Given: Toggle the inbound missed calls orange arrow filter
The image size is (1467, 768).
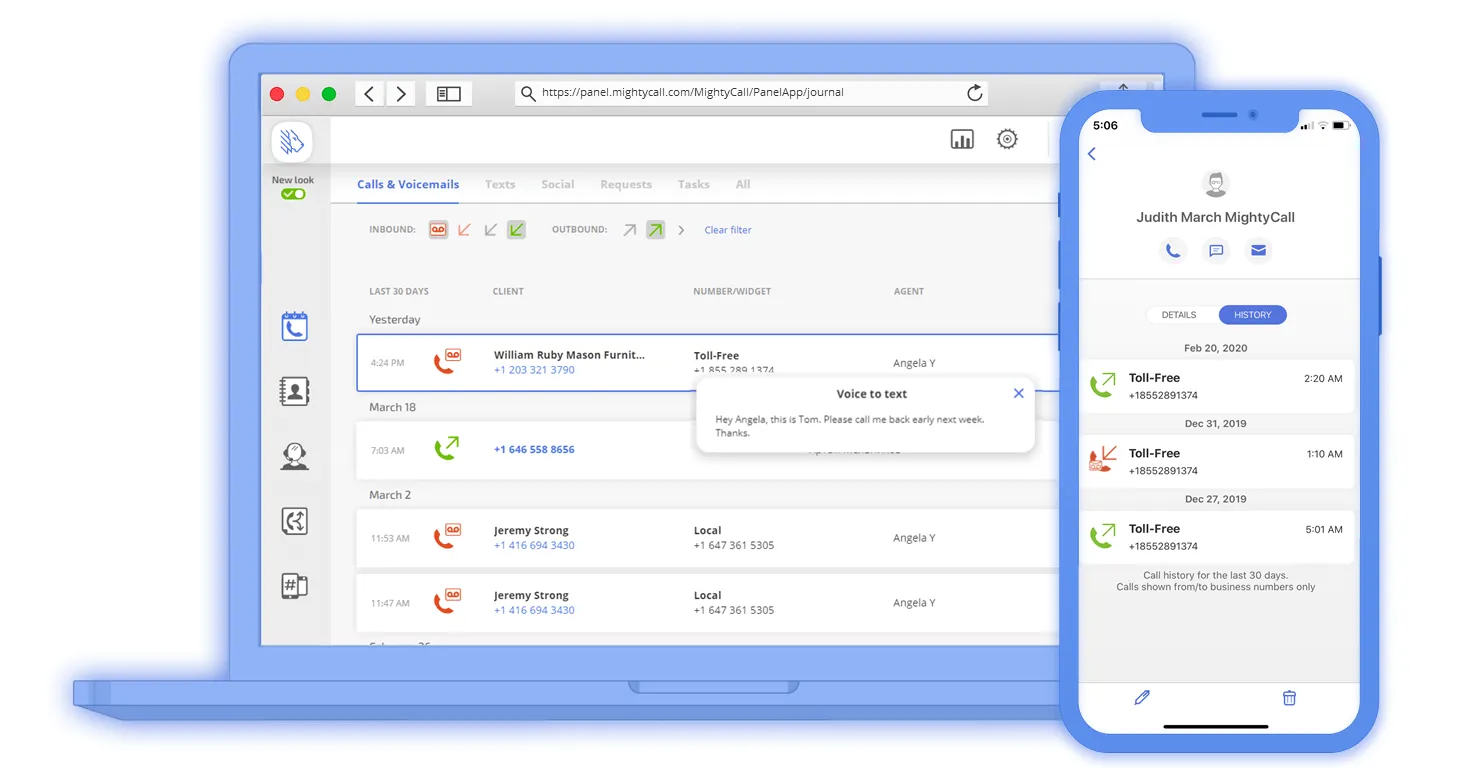Looking at the screenshot, I should pos(464,229).
